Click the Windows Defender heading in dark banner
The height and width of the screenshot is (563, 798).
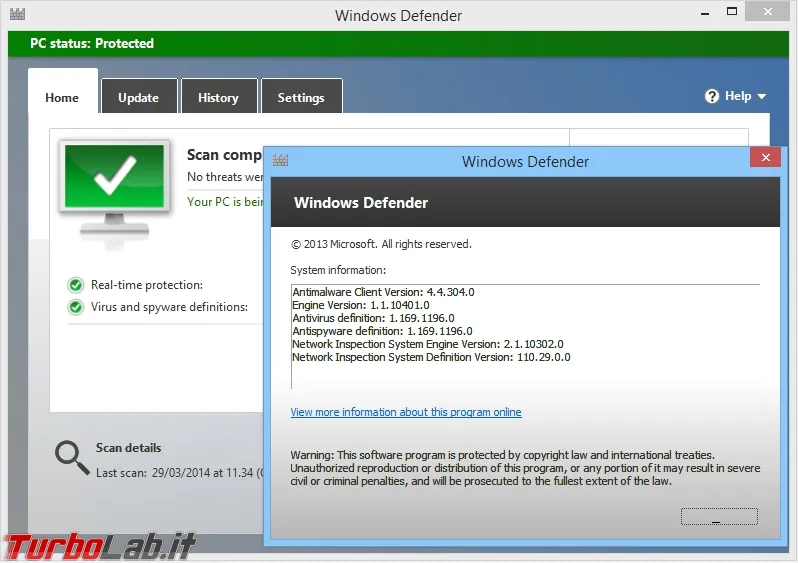tap(361, 203)
